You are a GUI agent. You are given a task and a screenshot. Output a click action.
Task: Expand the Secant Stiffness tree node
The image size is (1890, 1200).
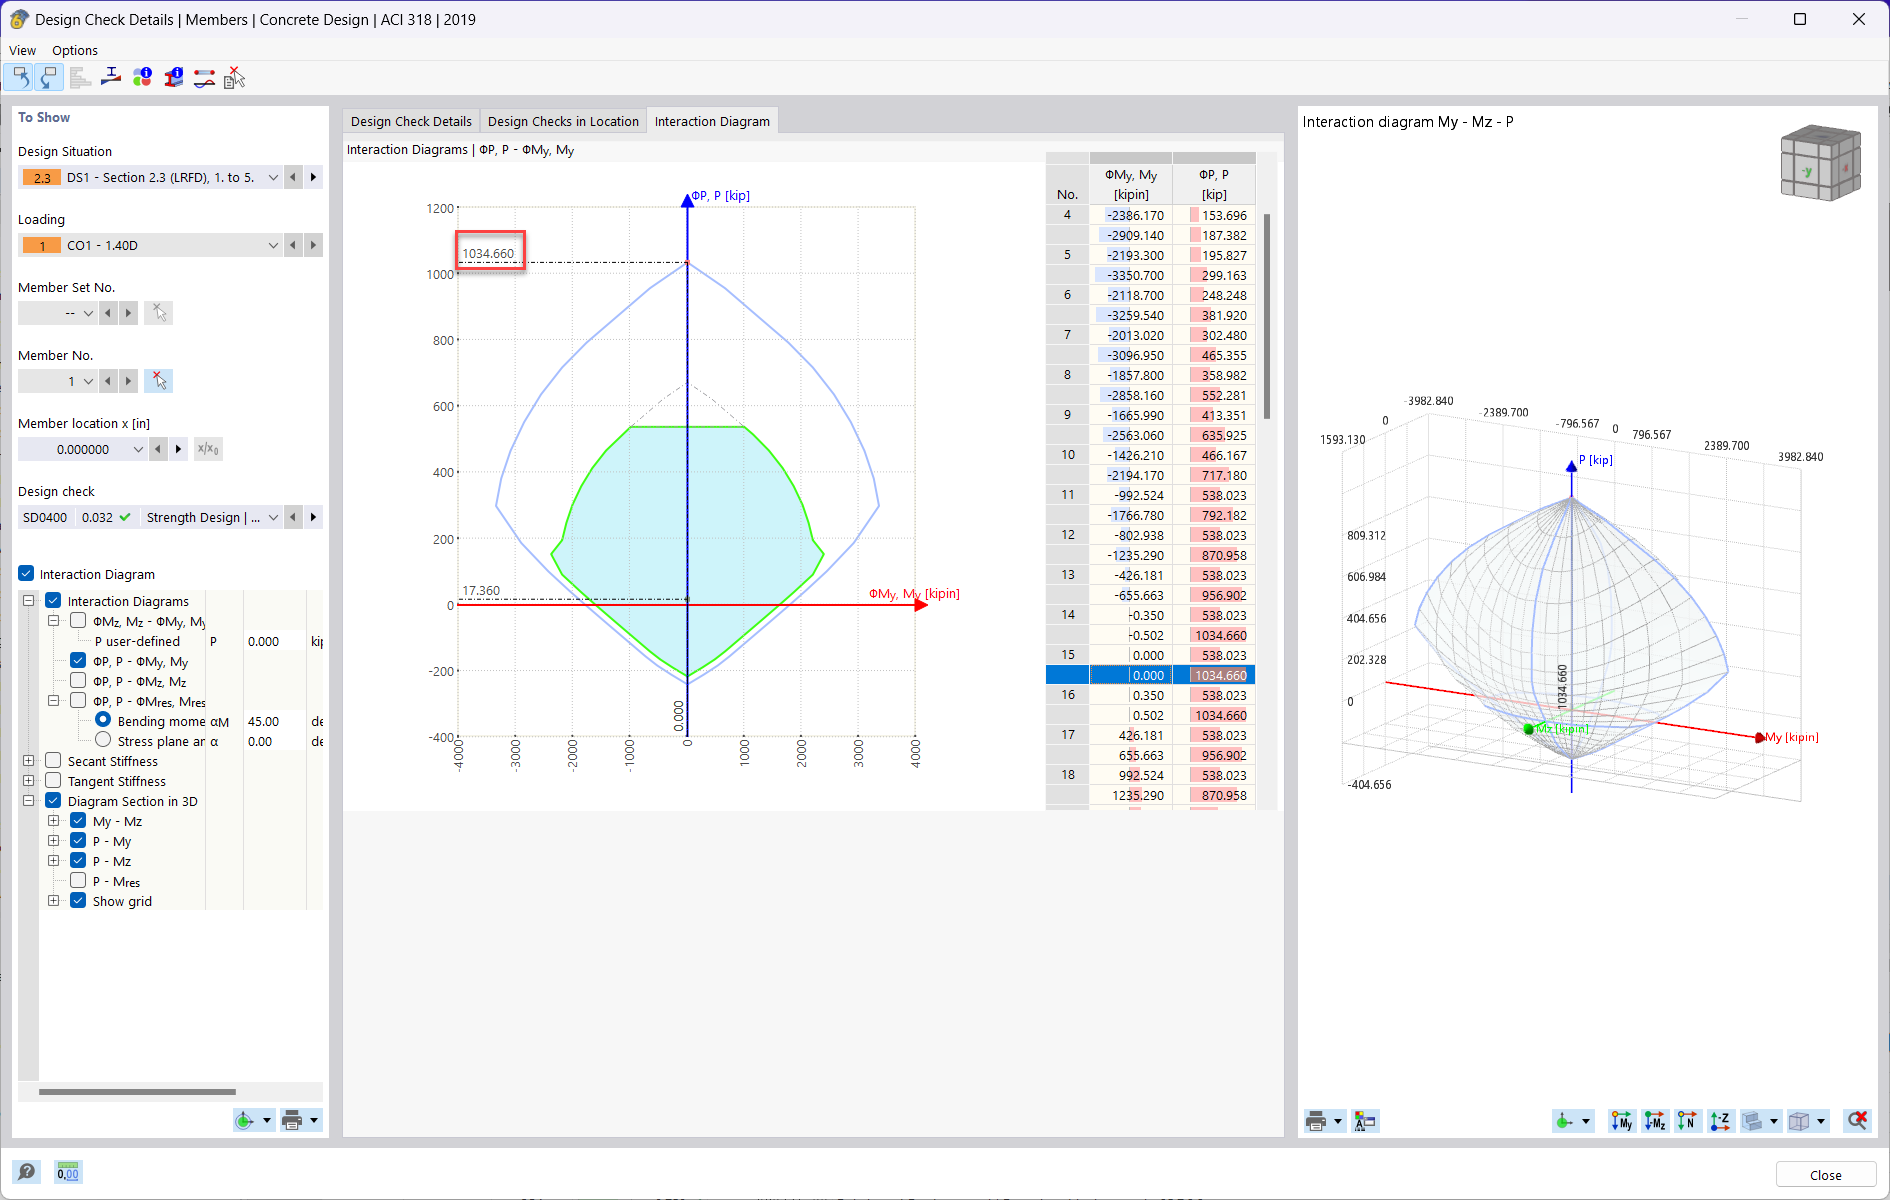(x=28, y=760)
